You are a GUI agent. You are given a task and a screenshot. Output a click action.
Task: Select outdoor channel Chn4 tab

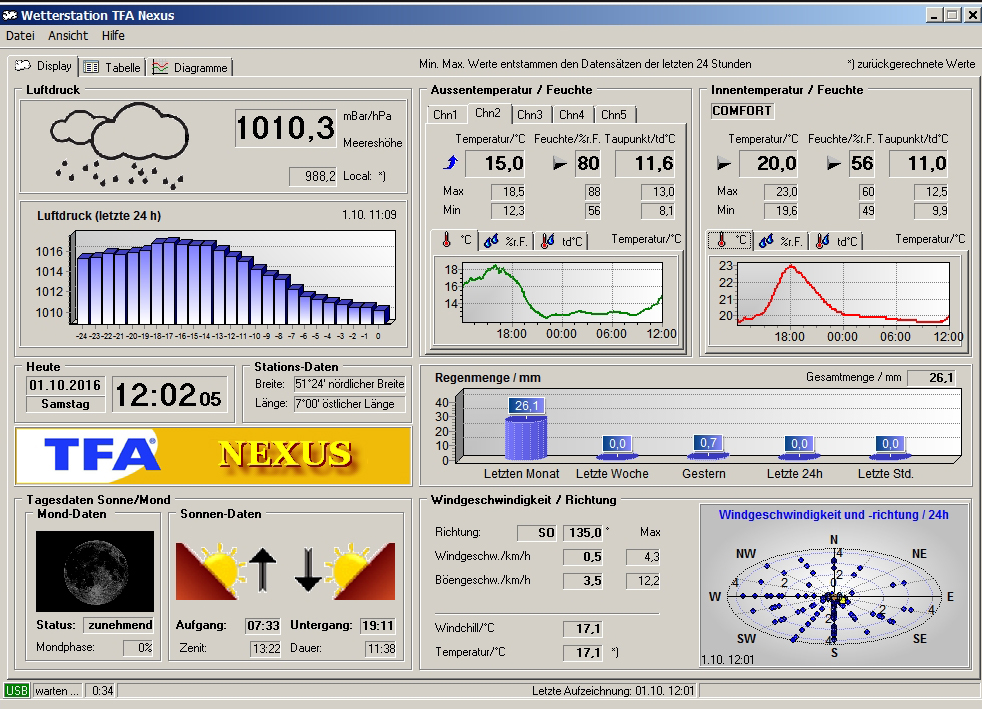572,115
